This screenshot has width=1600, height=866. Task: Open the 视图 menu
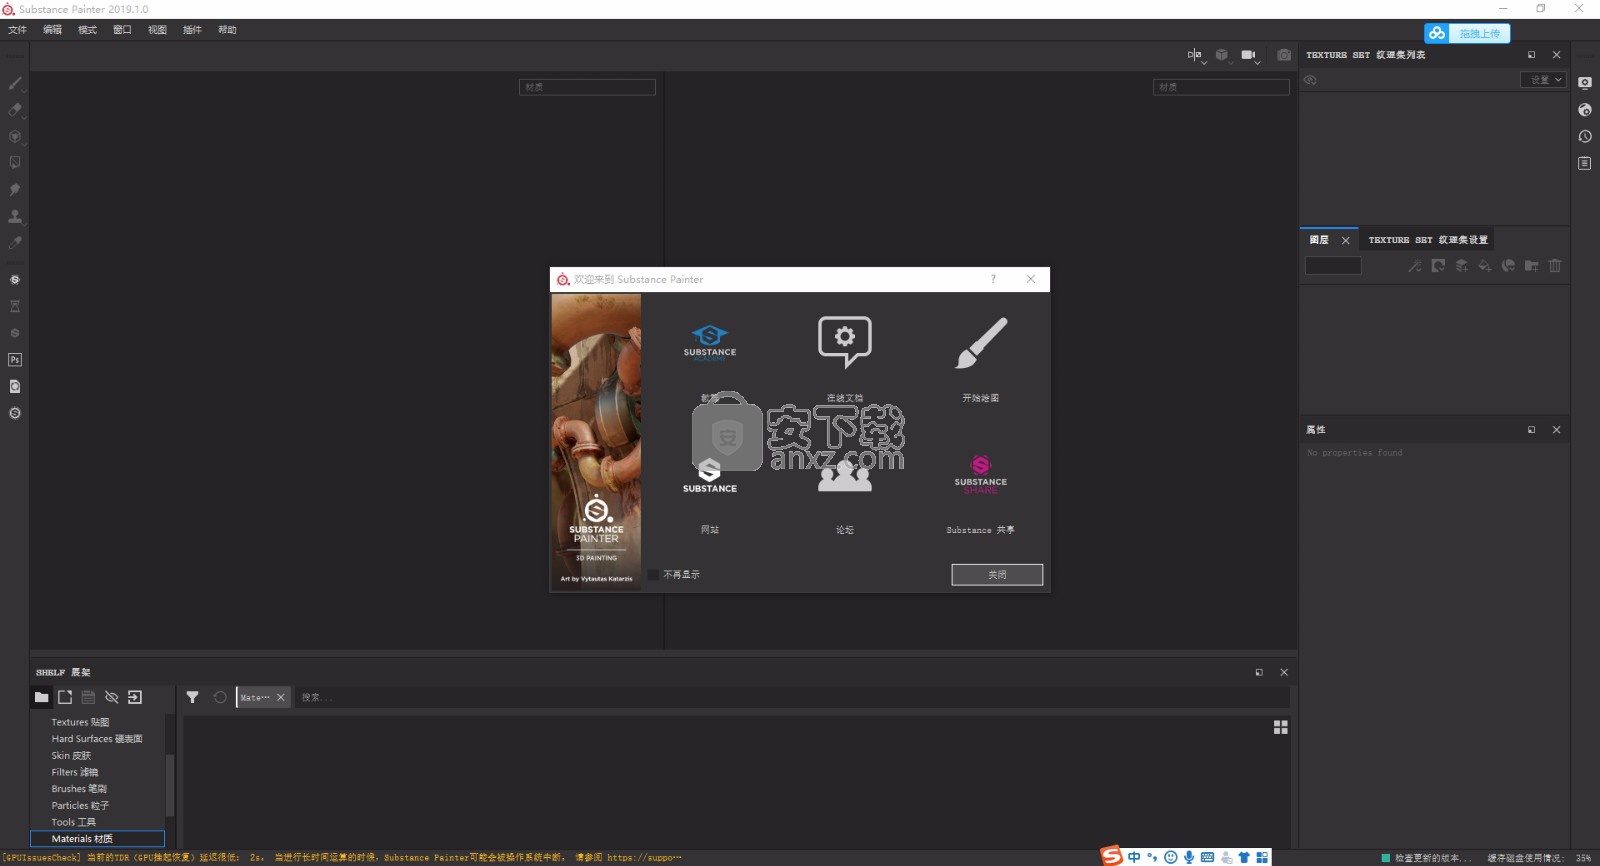157,30
